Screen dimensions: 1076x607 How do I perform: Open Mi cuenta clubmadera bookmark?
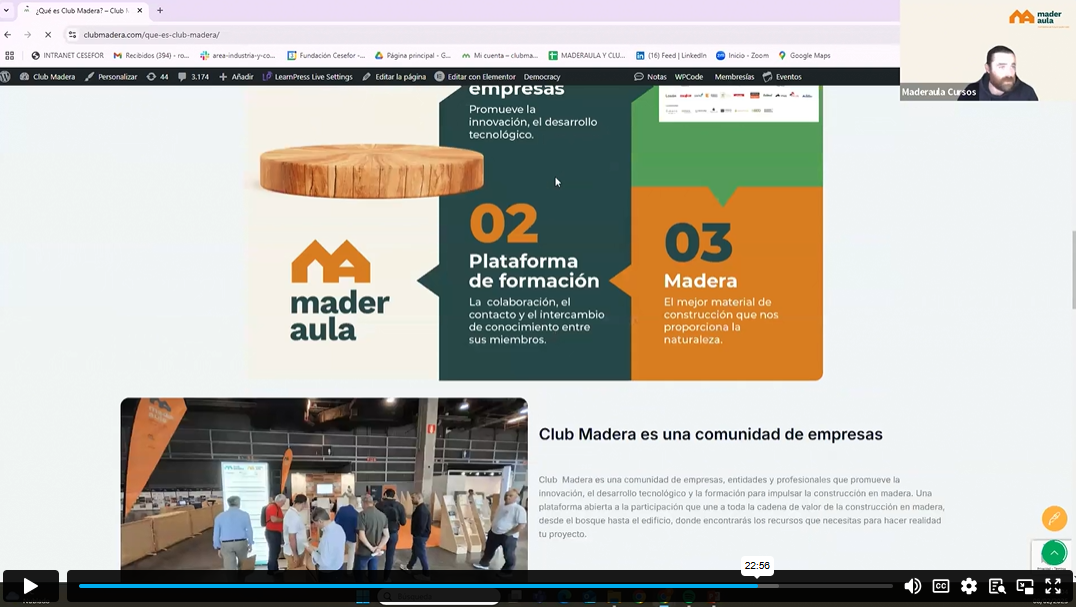(500, 56)
